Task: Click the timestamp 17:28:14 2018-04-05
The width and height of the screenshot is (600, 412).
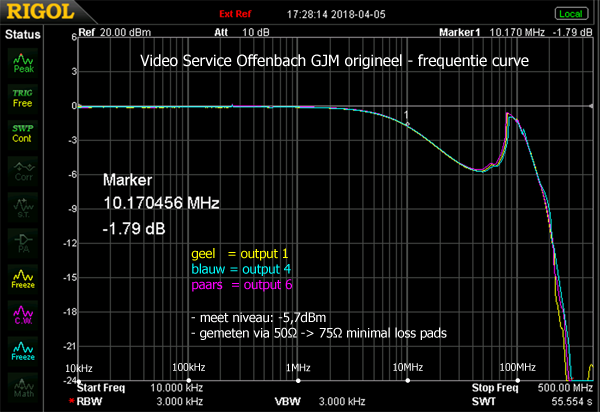Action: [x=336, y=15]
